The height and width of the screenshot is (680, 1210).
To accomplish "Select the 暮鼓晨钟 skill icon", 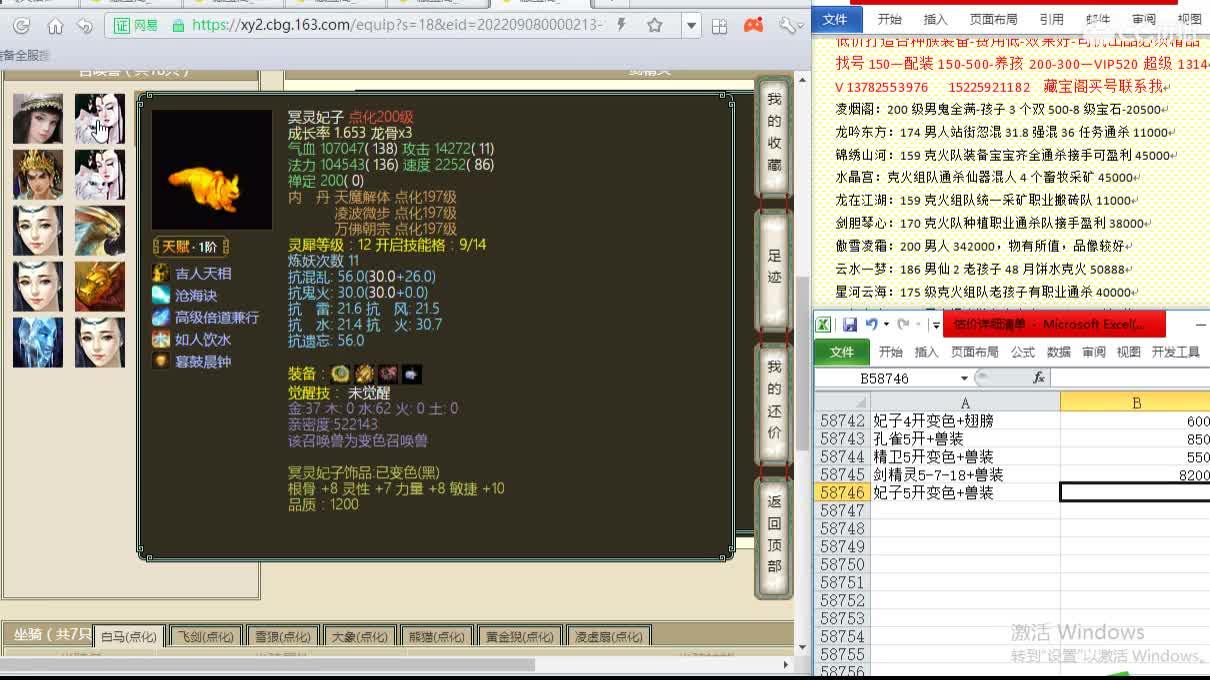I will point(160,361).
